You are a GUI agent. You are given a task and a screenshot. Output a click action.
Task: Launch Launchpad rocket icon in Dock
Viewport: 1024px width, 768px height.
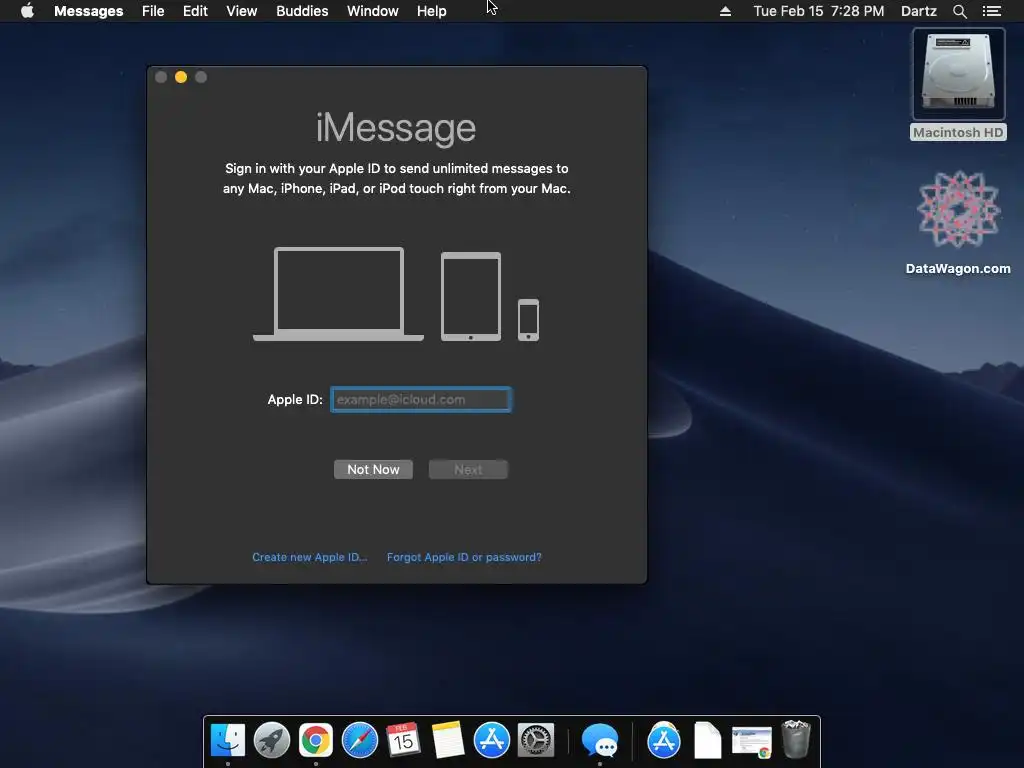[x=272, y=741]
